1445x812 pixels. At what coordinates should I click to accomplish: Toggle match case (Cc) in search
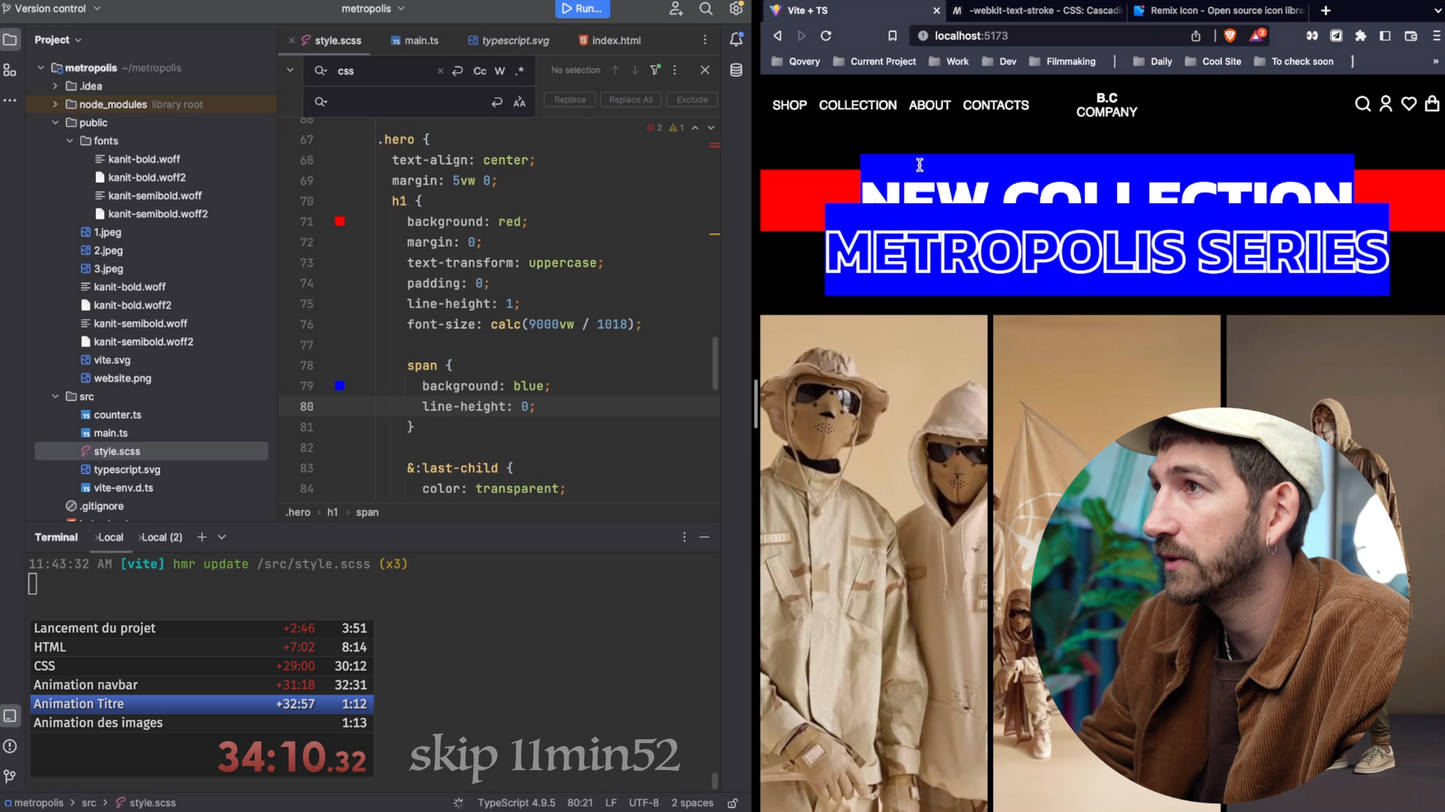coord(480,71)
